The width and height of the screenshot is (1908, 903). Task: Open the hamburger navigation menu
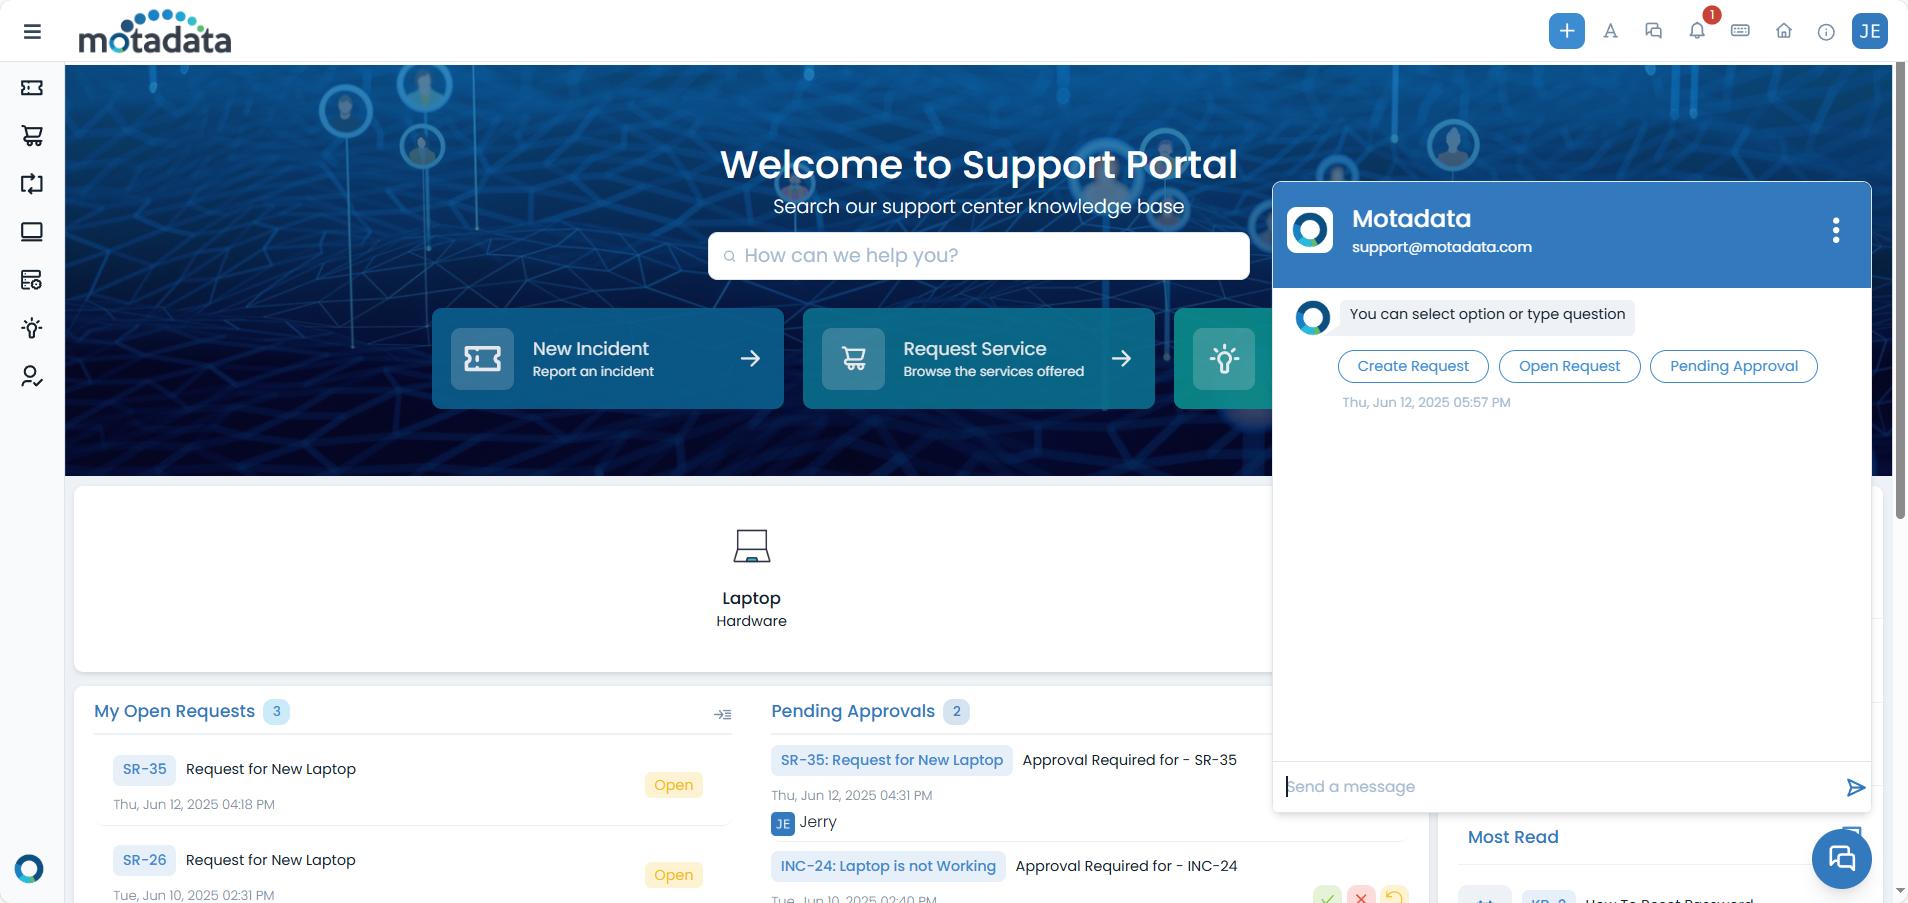point(32,31)
